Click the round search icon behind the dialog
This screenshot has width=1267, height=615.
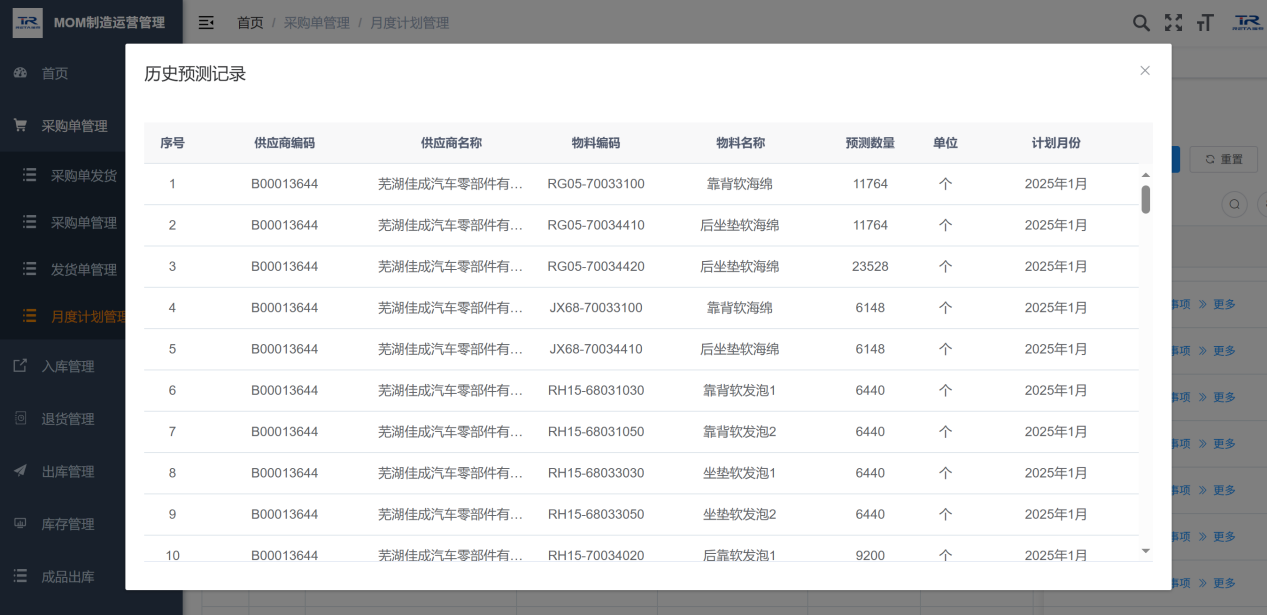click(1235, 204)
